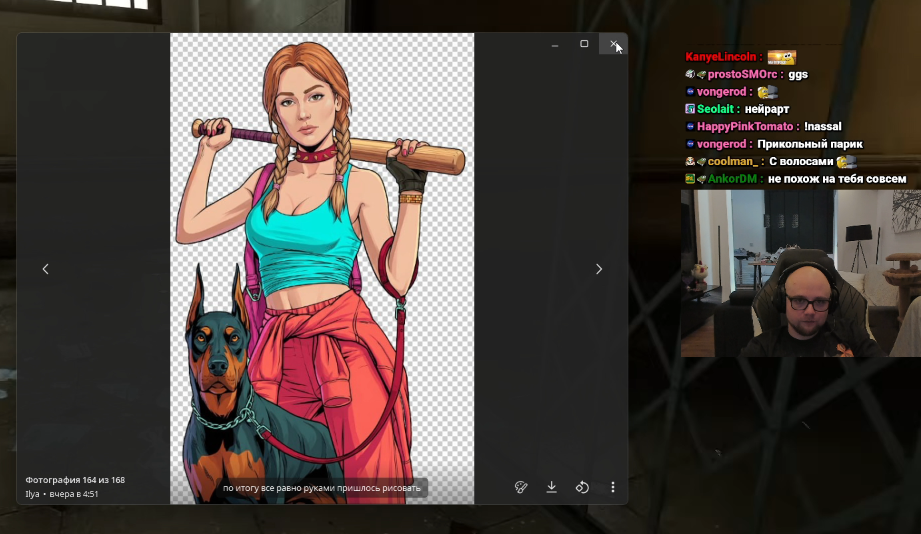This screenshot has width=921, height=534.
Task: Open the three-dot more options menu
Action: pyautogui.click(x=613, y=487)
